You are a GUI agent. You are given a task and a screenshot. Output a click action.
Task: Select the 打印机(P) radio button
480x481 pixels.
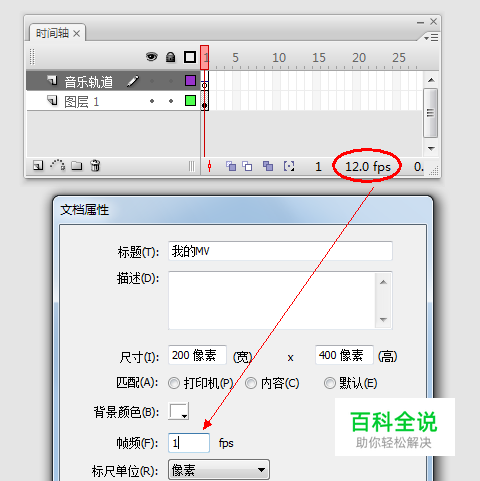[x=174, y=383]
